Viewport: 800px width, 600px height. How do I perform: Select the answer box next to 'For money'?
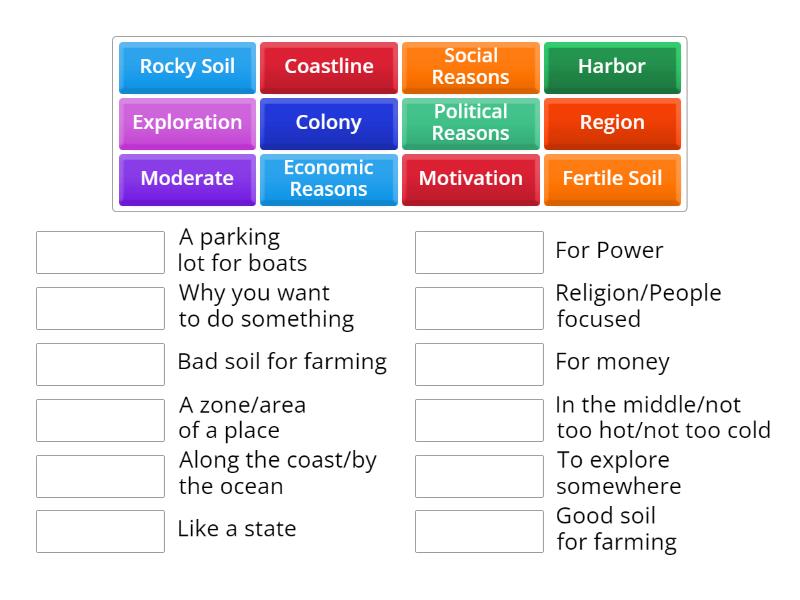(479, 363)
